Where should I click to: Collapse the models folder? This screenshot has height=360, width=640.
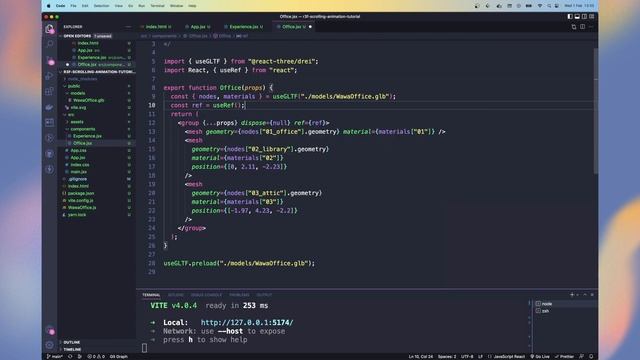coord(97,93)
